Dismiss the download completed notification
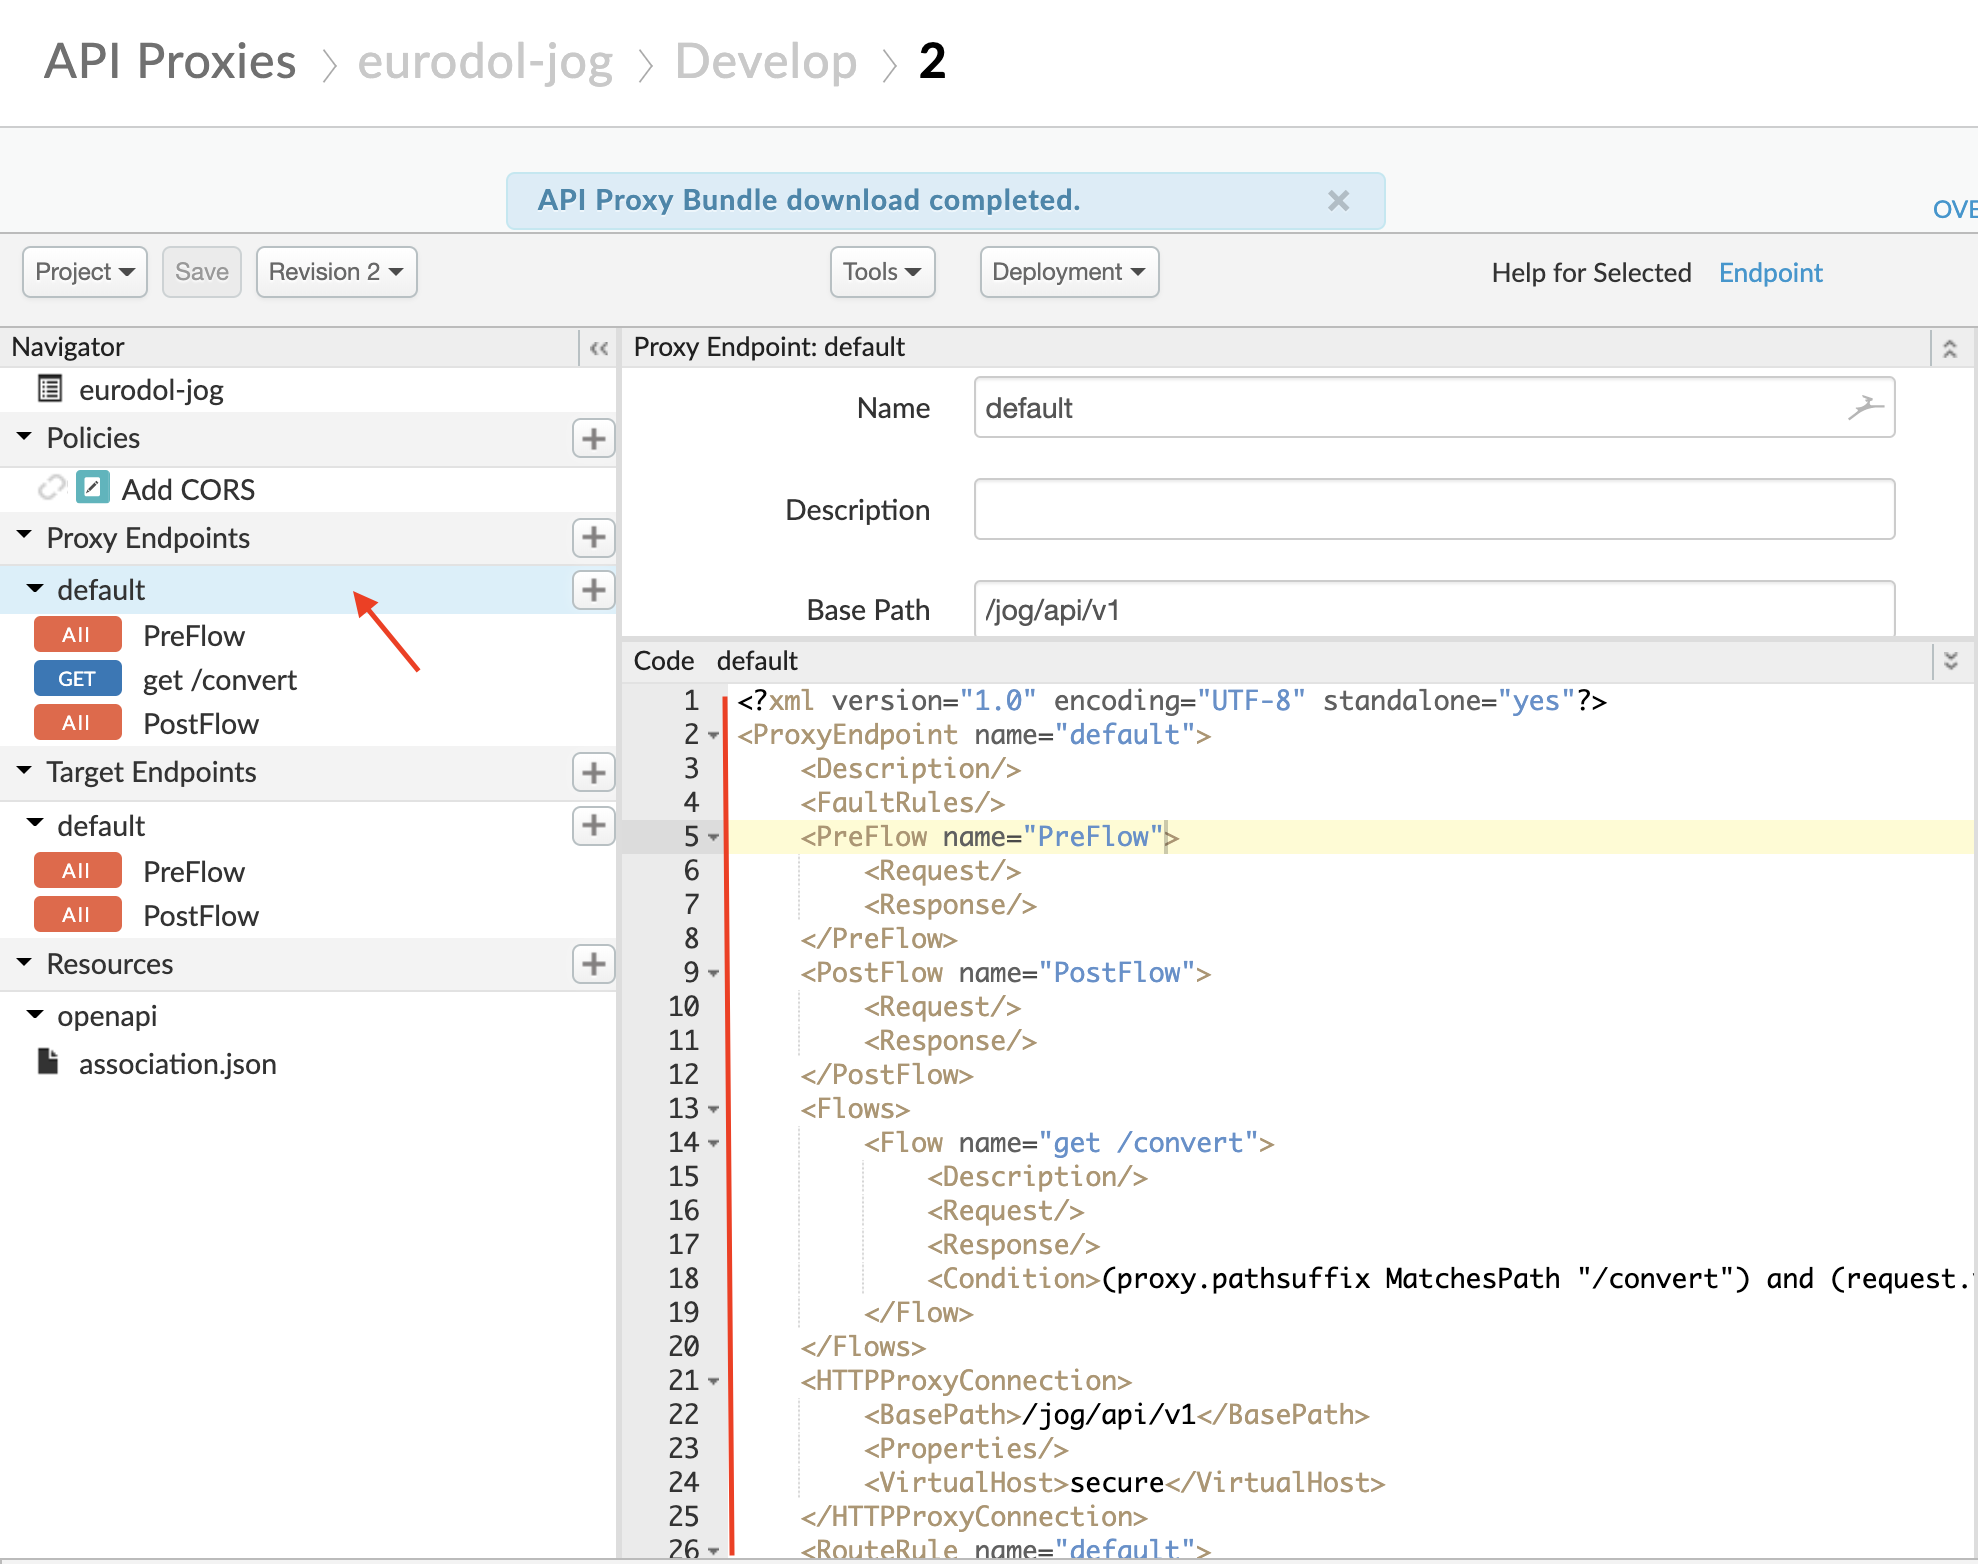The width and height of the screenshot is (1978, 1564). coord(1338,201)
